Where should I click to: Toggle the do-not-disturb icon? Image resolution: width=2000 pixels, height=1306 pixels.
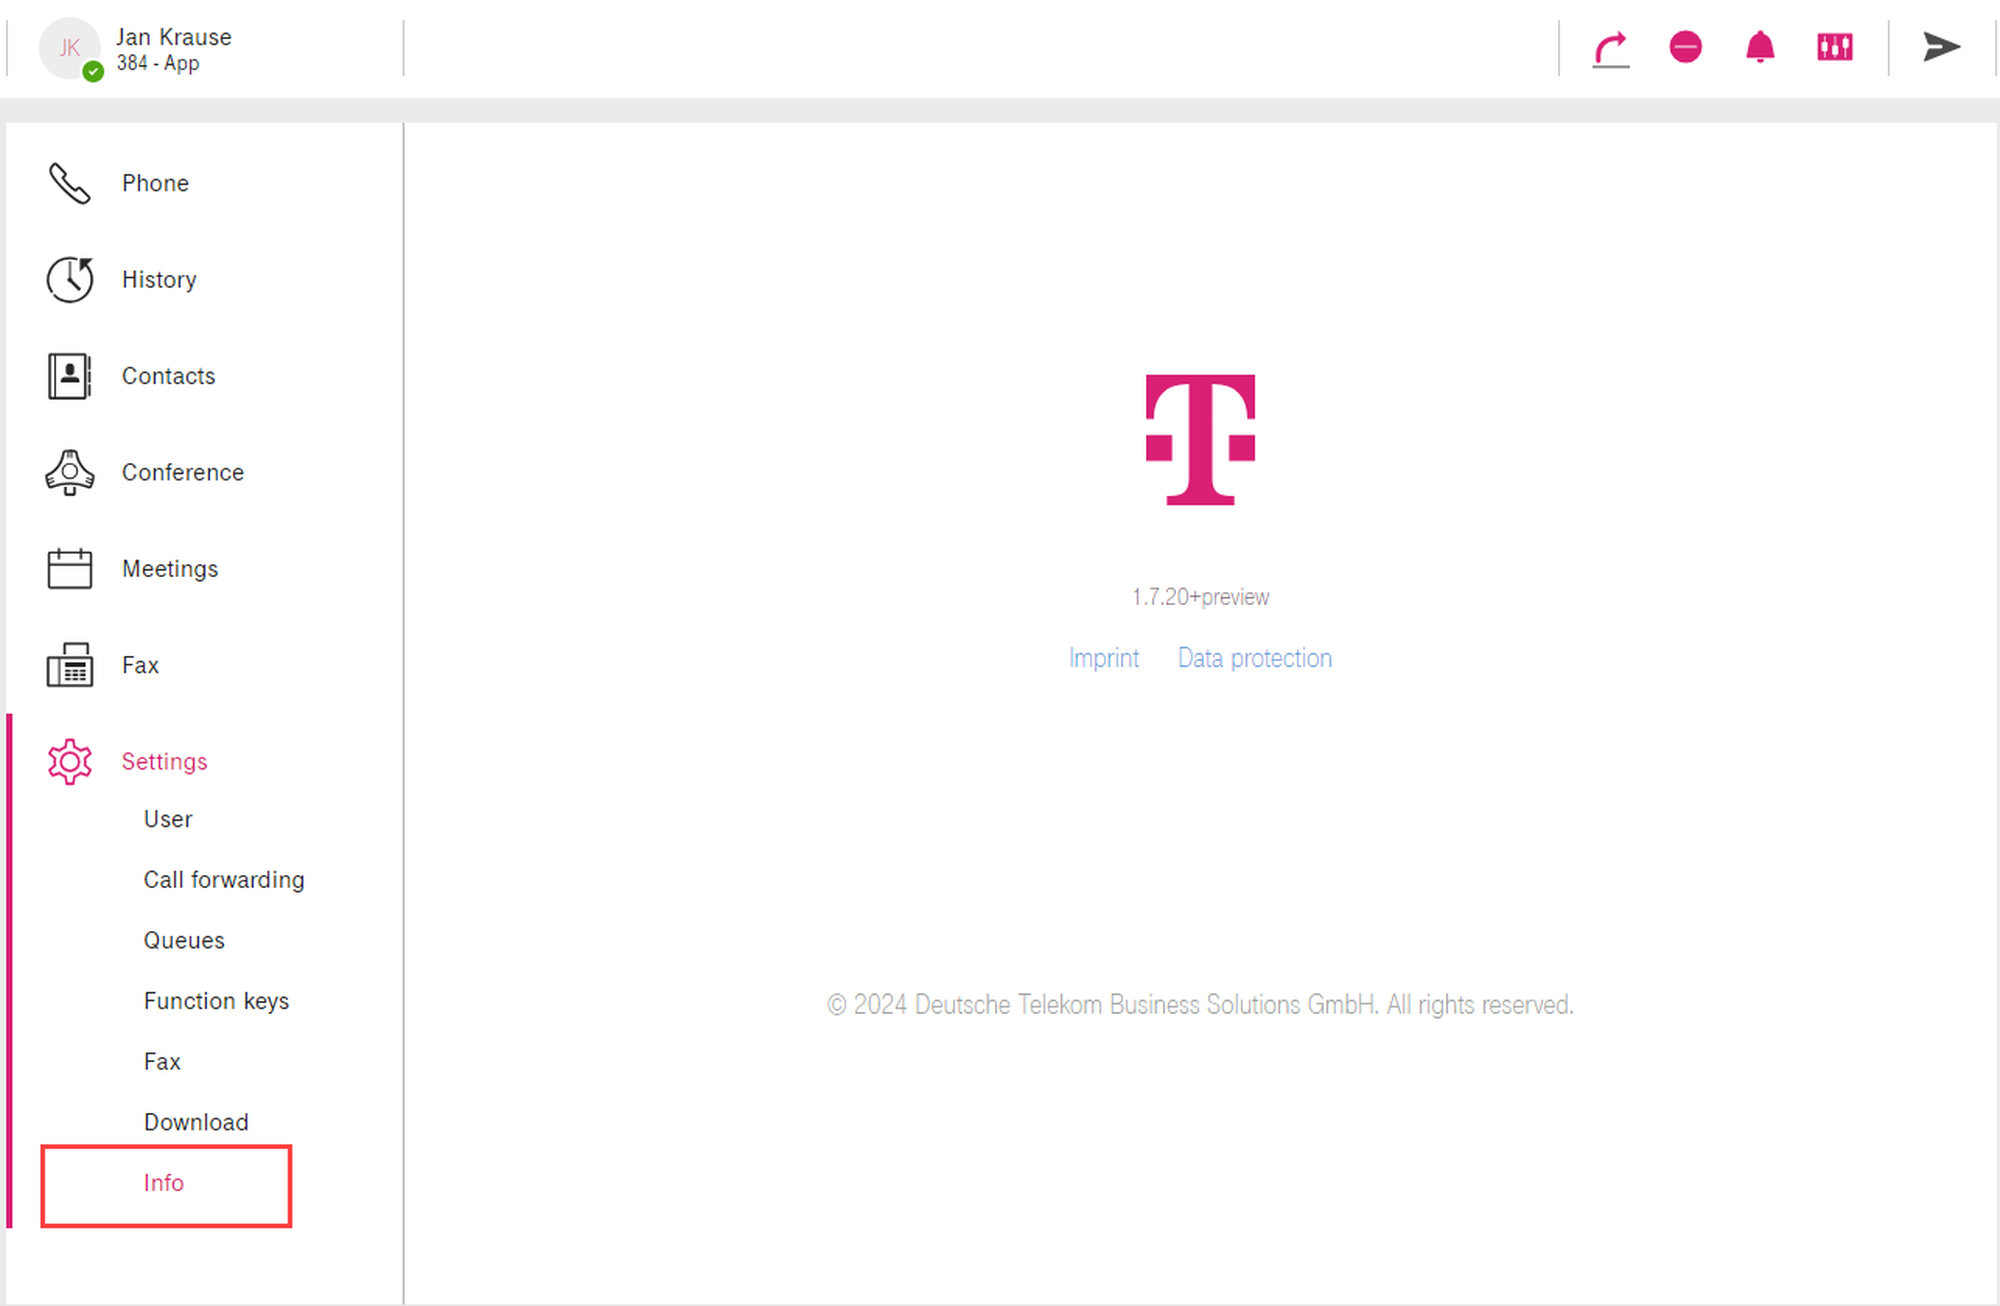pos(1685,47)
